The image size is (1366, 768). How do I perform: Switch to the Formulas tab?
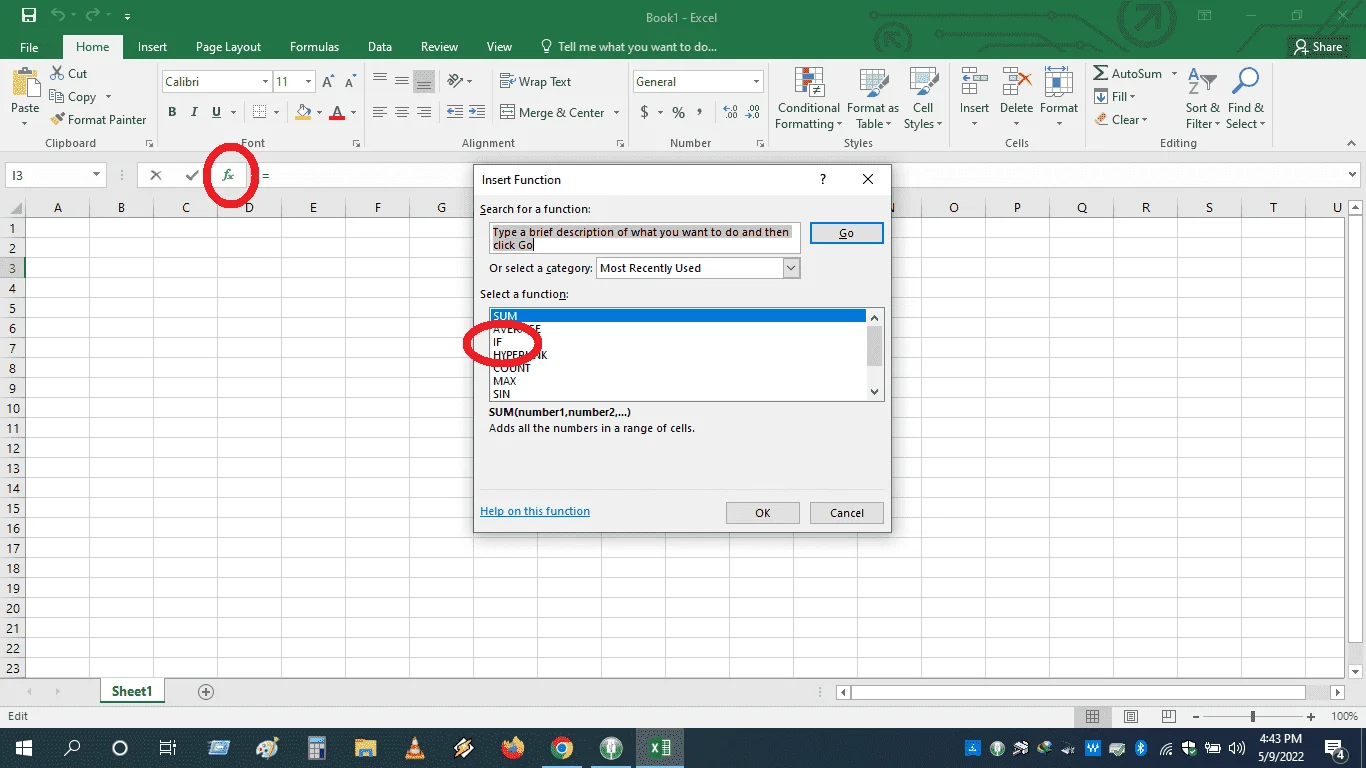[314, 47]
